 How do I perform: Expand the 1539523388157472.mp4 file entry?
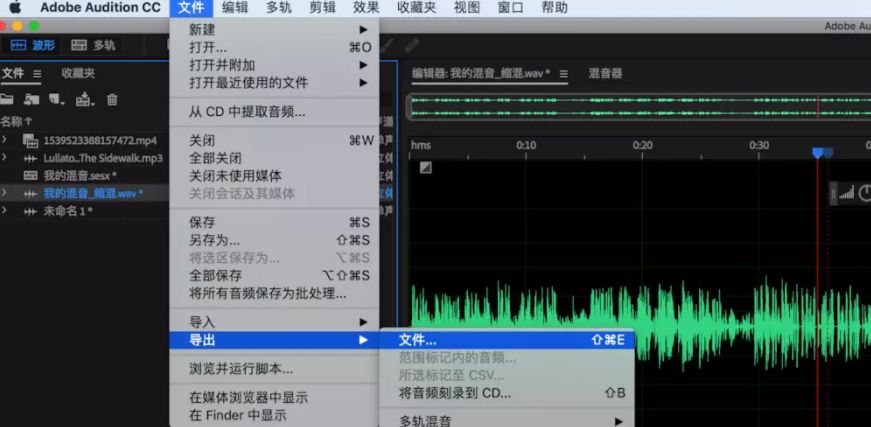(4, 139)
